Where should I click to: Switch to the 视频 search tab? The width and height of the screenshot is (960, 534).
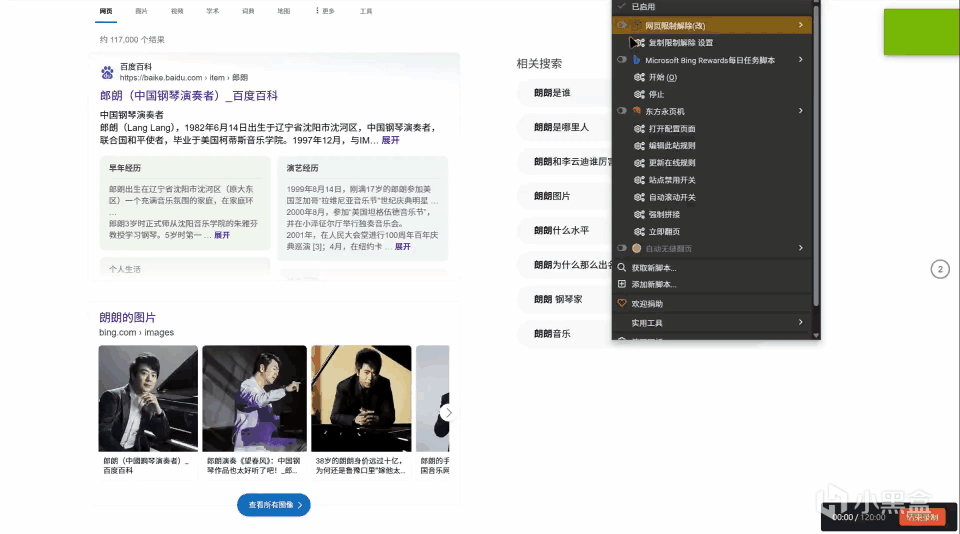click(177, 11)
